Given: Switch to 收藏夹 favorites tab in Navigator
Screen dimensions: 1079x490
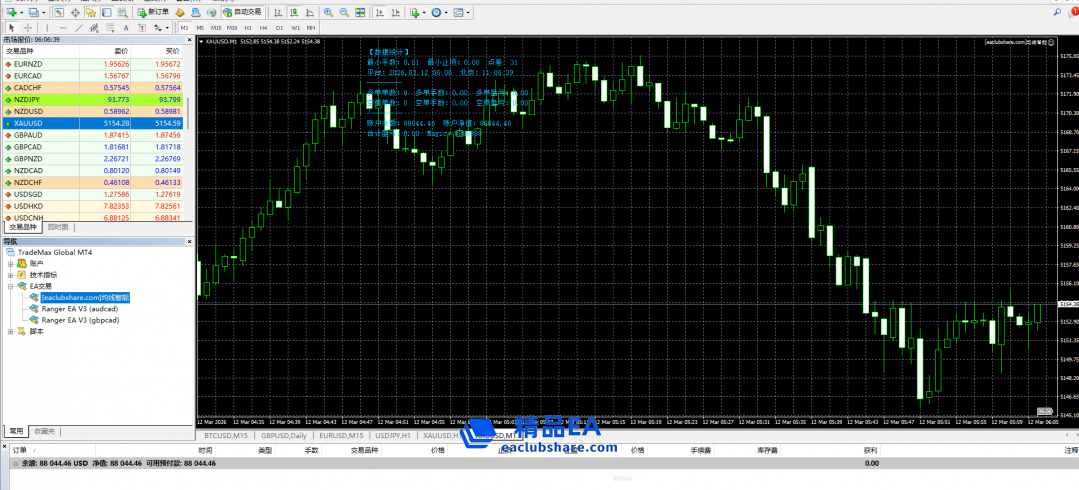Looking at the screenshot, I should click(x=46, y=432).
